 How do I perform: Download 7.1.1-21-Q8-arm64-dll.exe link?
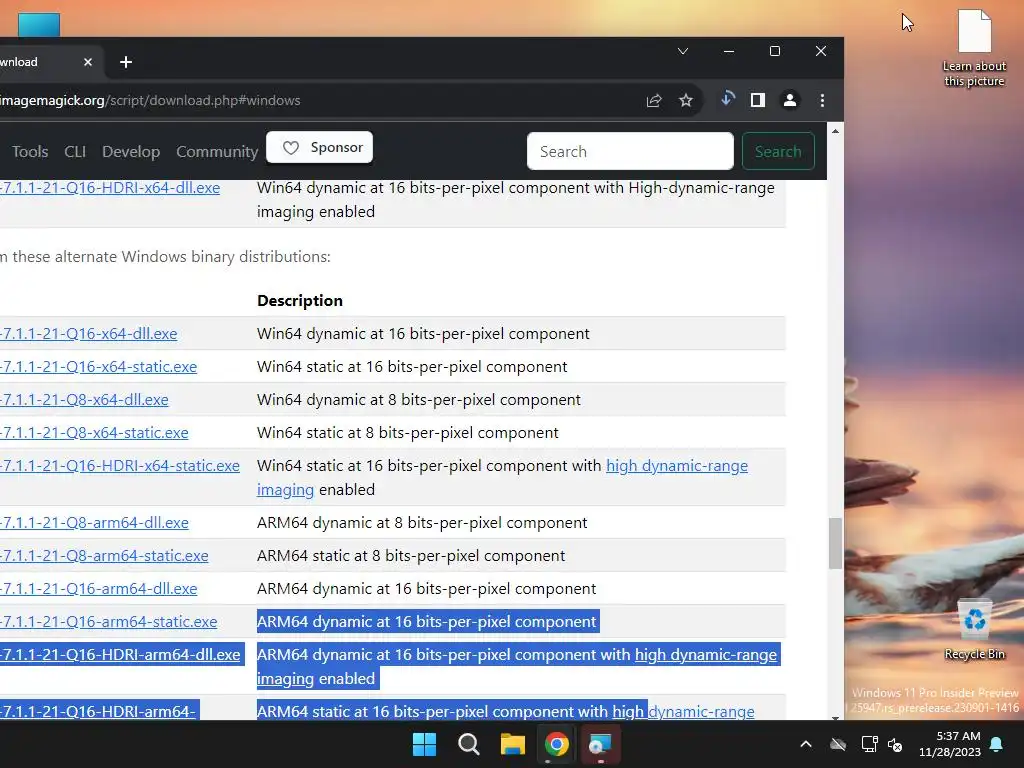click(94, 523)
